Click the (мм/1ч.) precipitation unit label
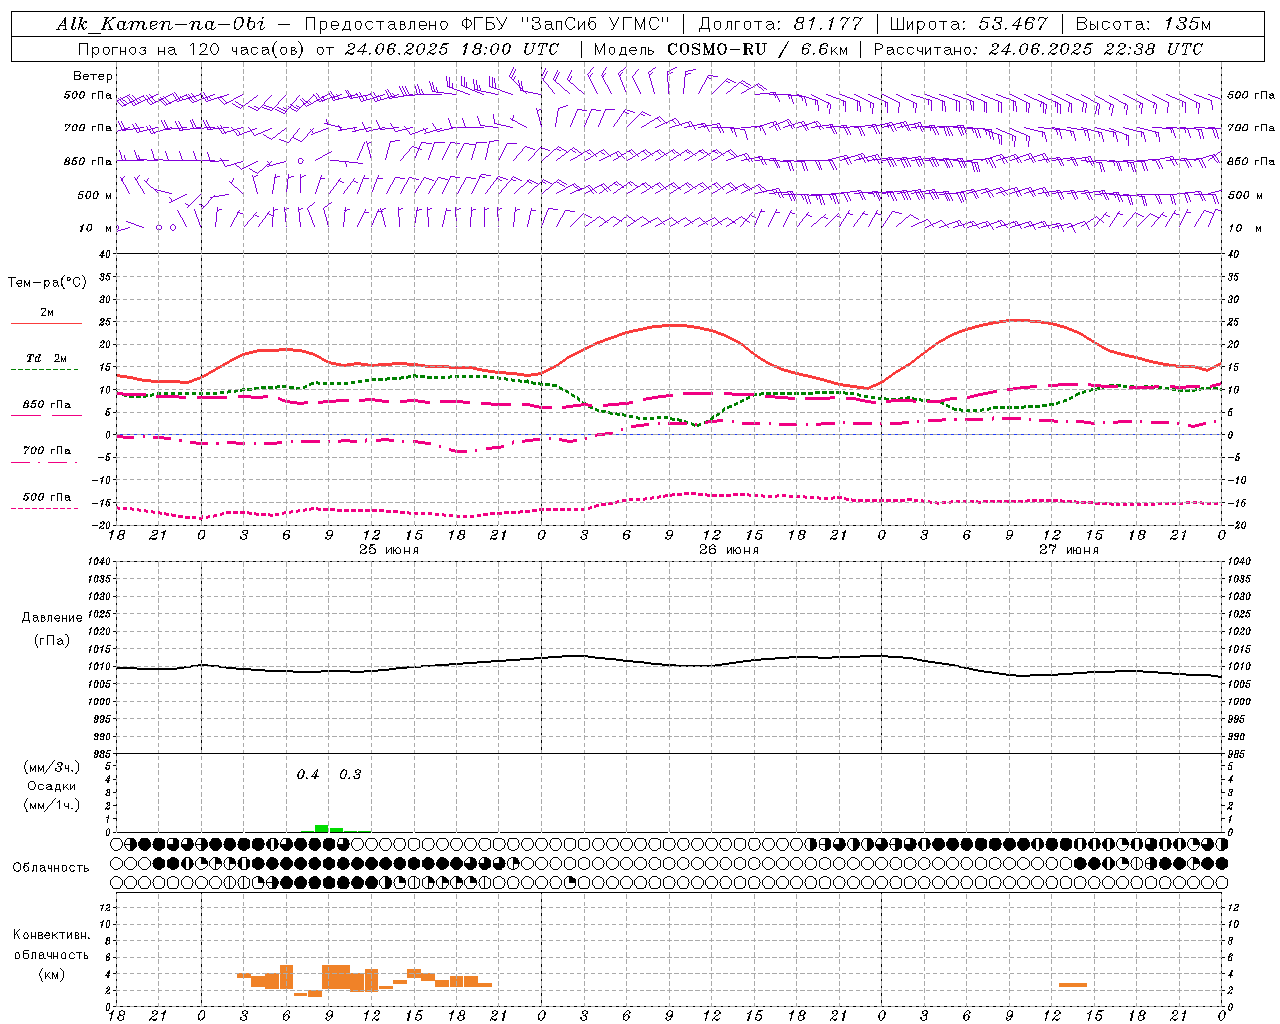1280x1024 pixels. tap(51, 805)
